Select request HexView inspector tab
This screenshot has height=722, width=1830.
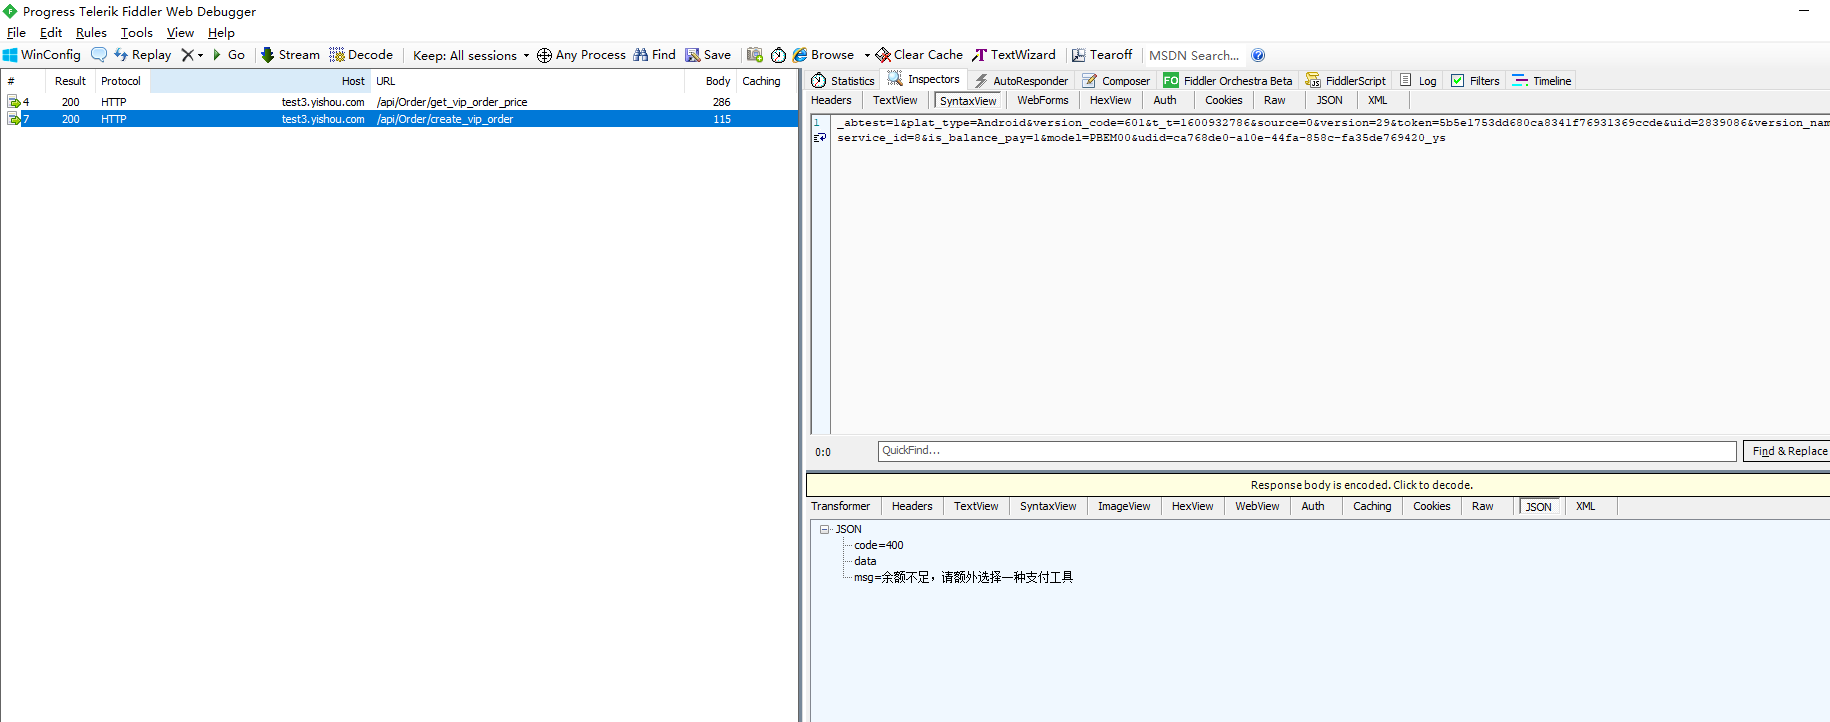click(1110, 100)
